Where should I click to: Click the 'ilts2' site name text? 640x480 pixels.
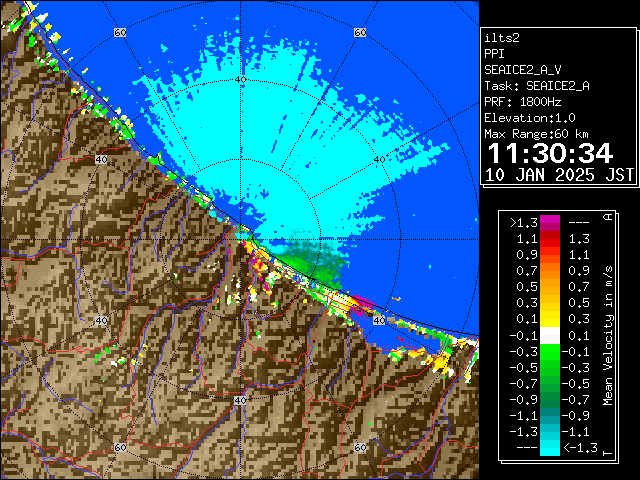coord(502,38)
